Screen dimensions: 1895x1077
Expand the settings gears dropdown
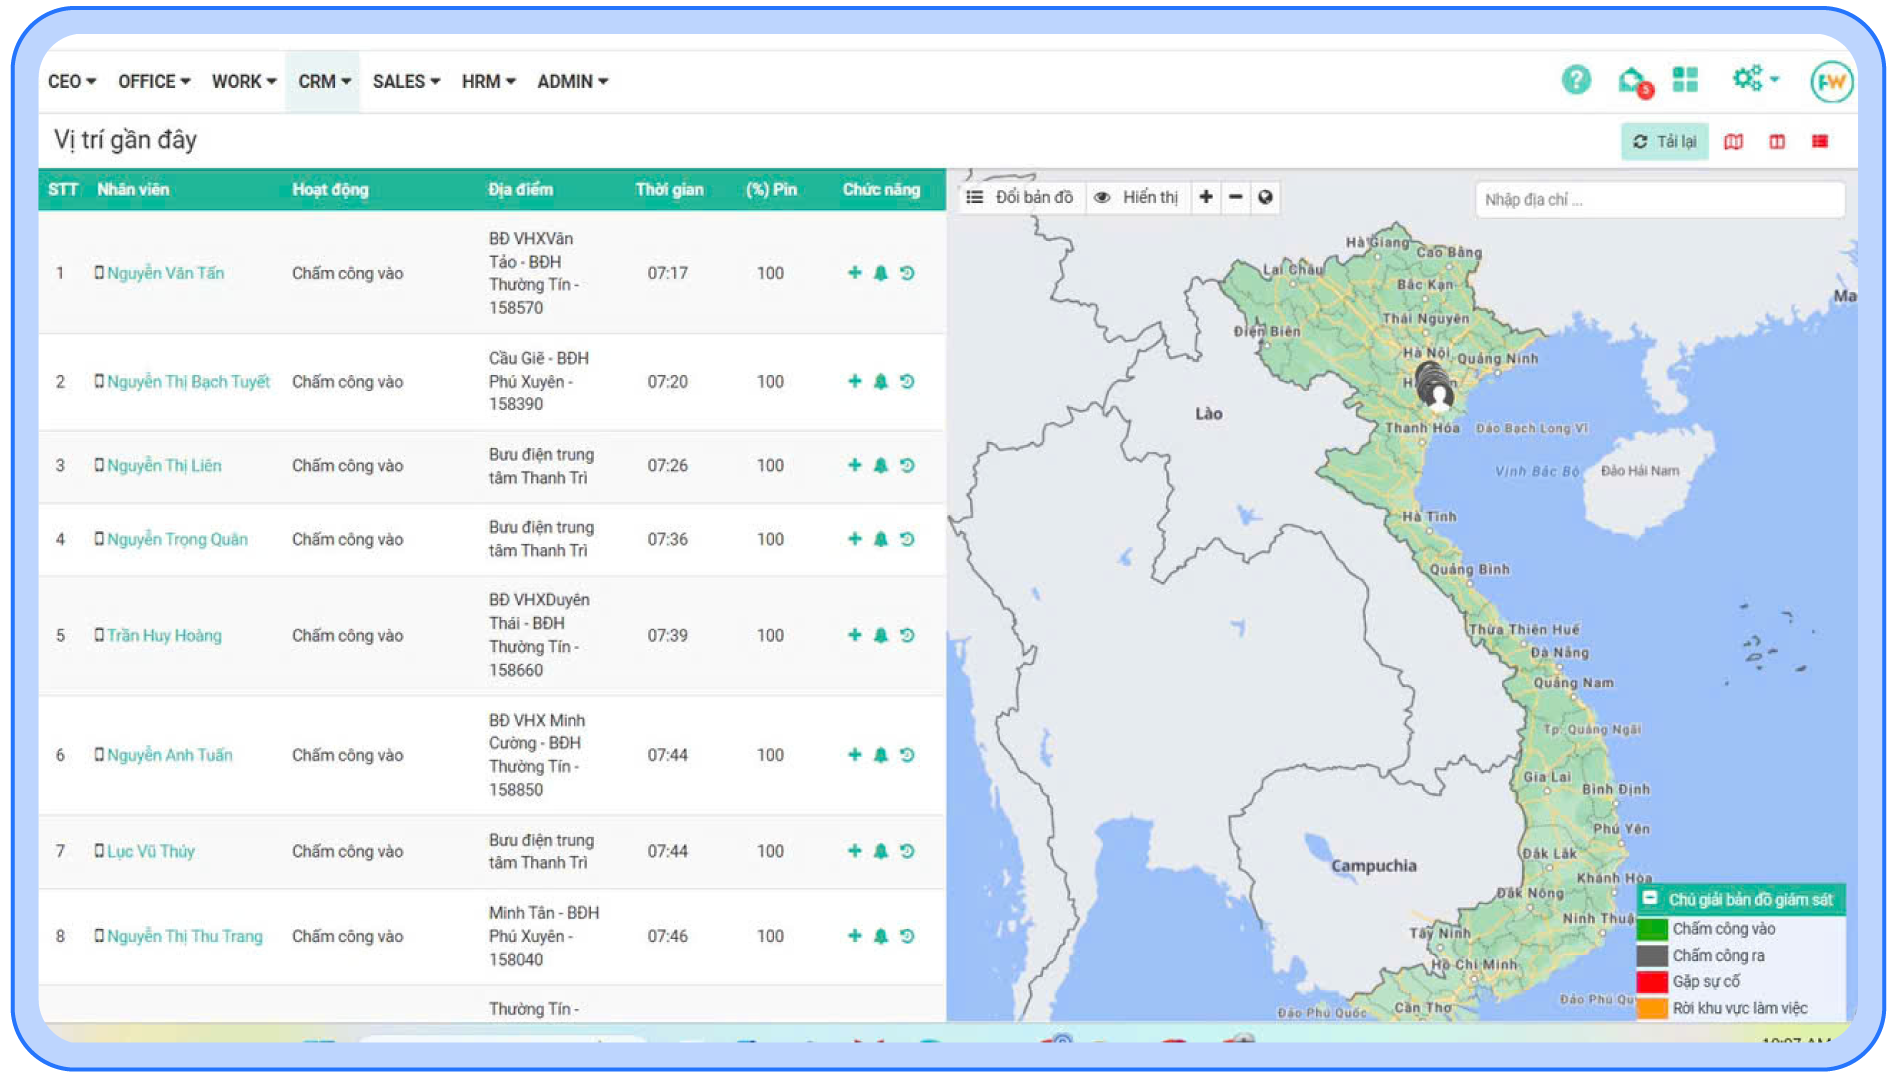pyautogui.click(x=1755, y=79)
